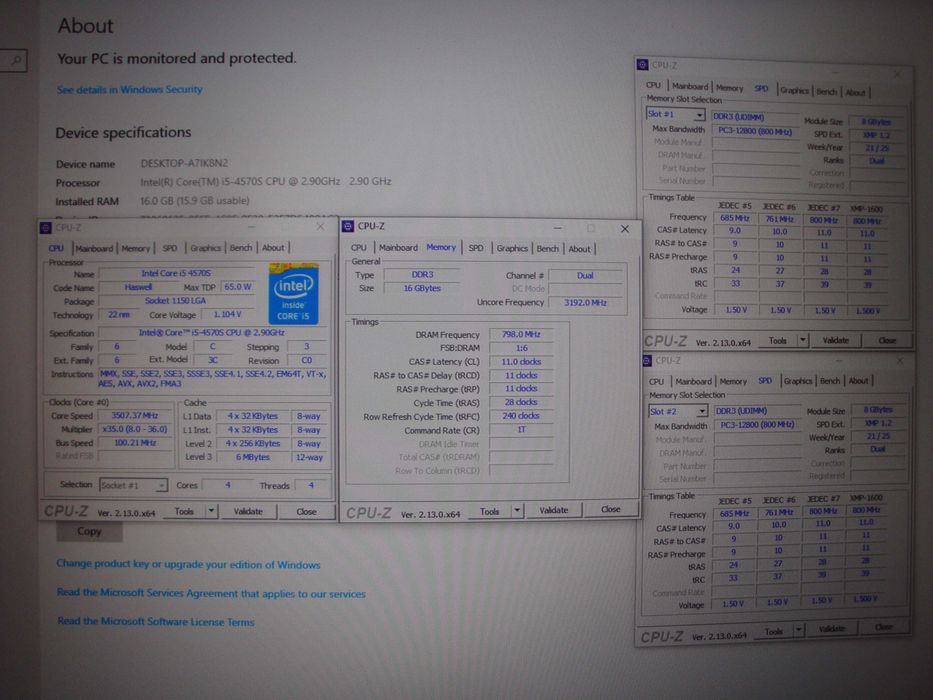Click Validate button in CPU window

[x=248, y=511]
